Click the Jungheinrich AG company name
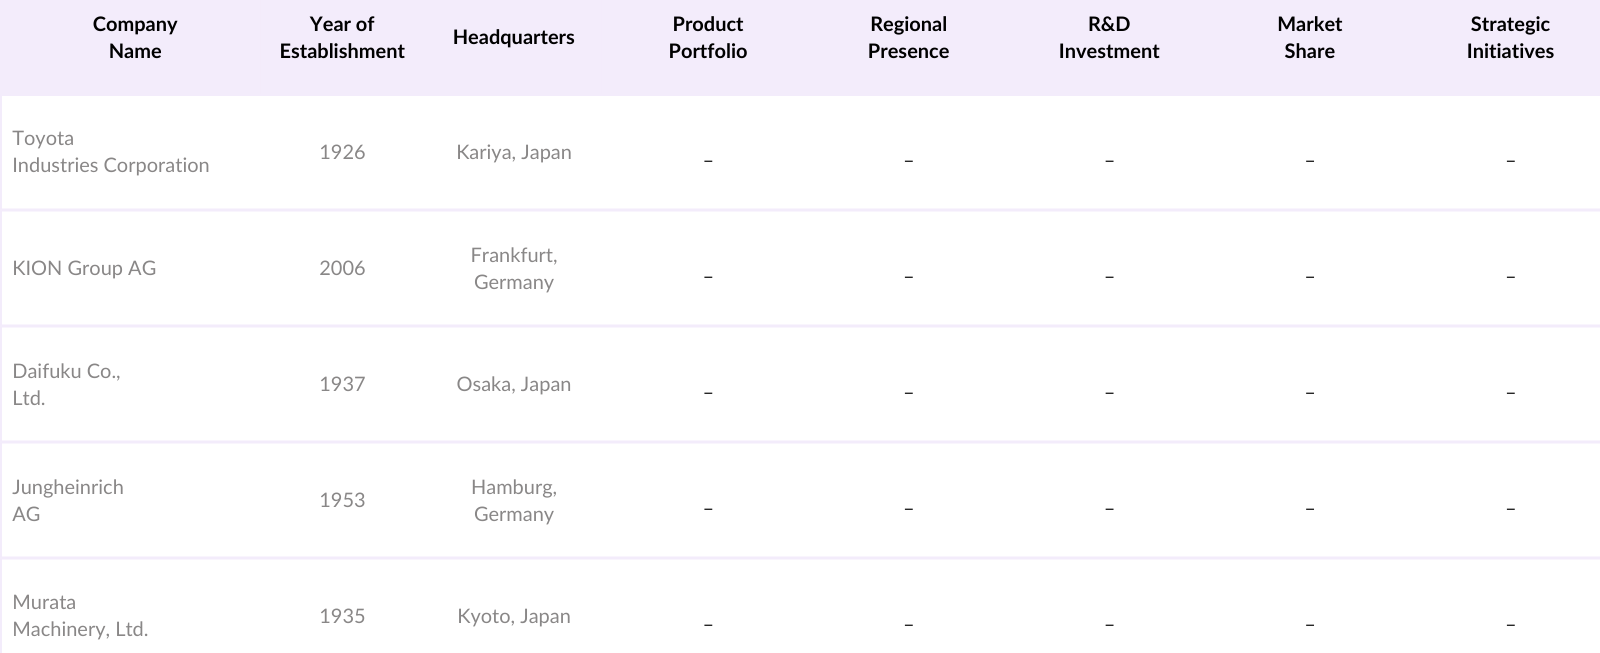Screen dimensions: 1600x653 tap(68, 500)
